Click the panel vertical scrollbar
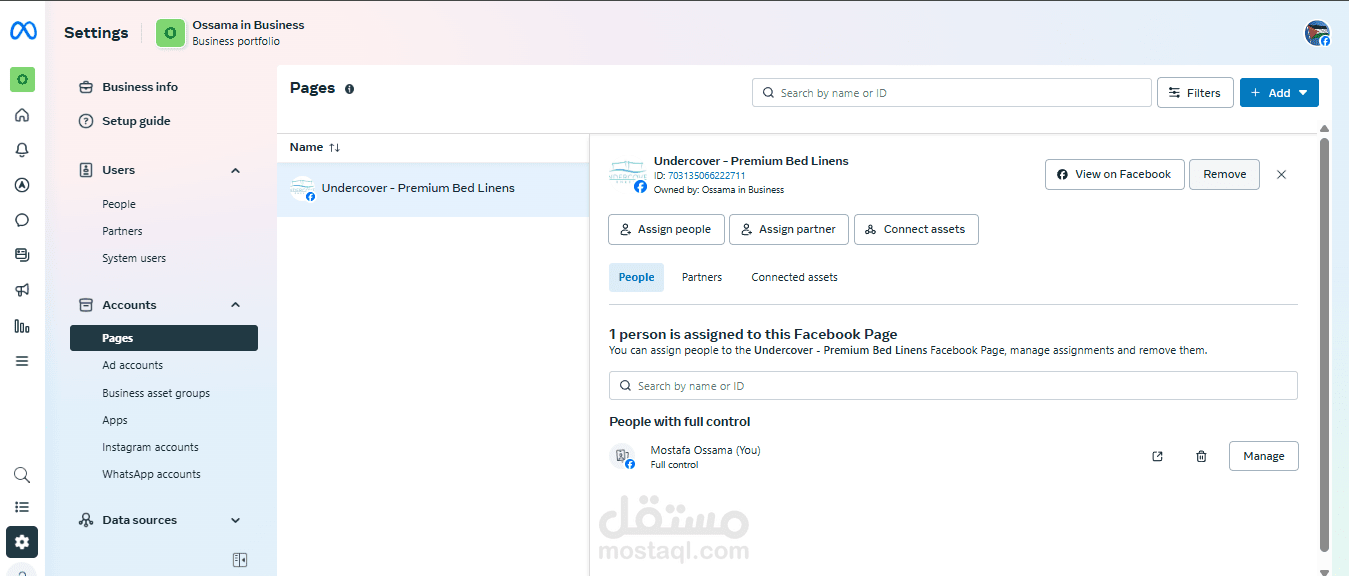 point(1325,345)
